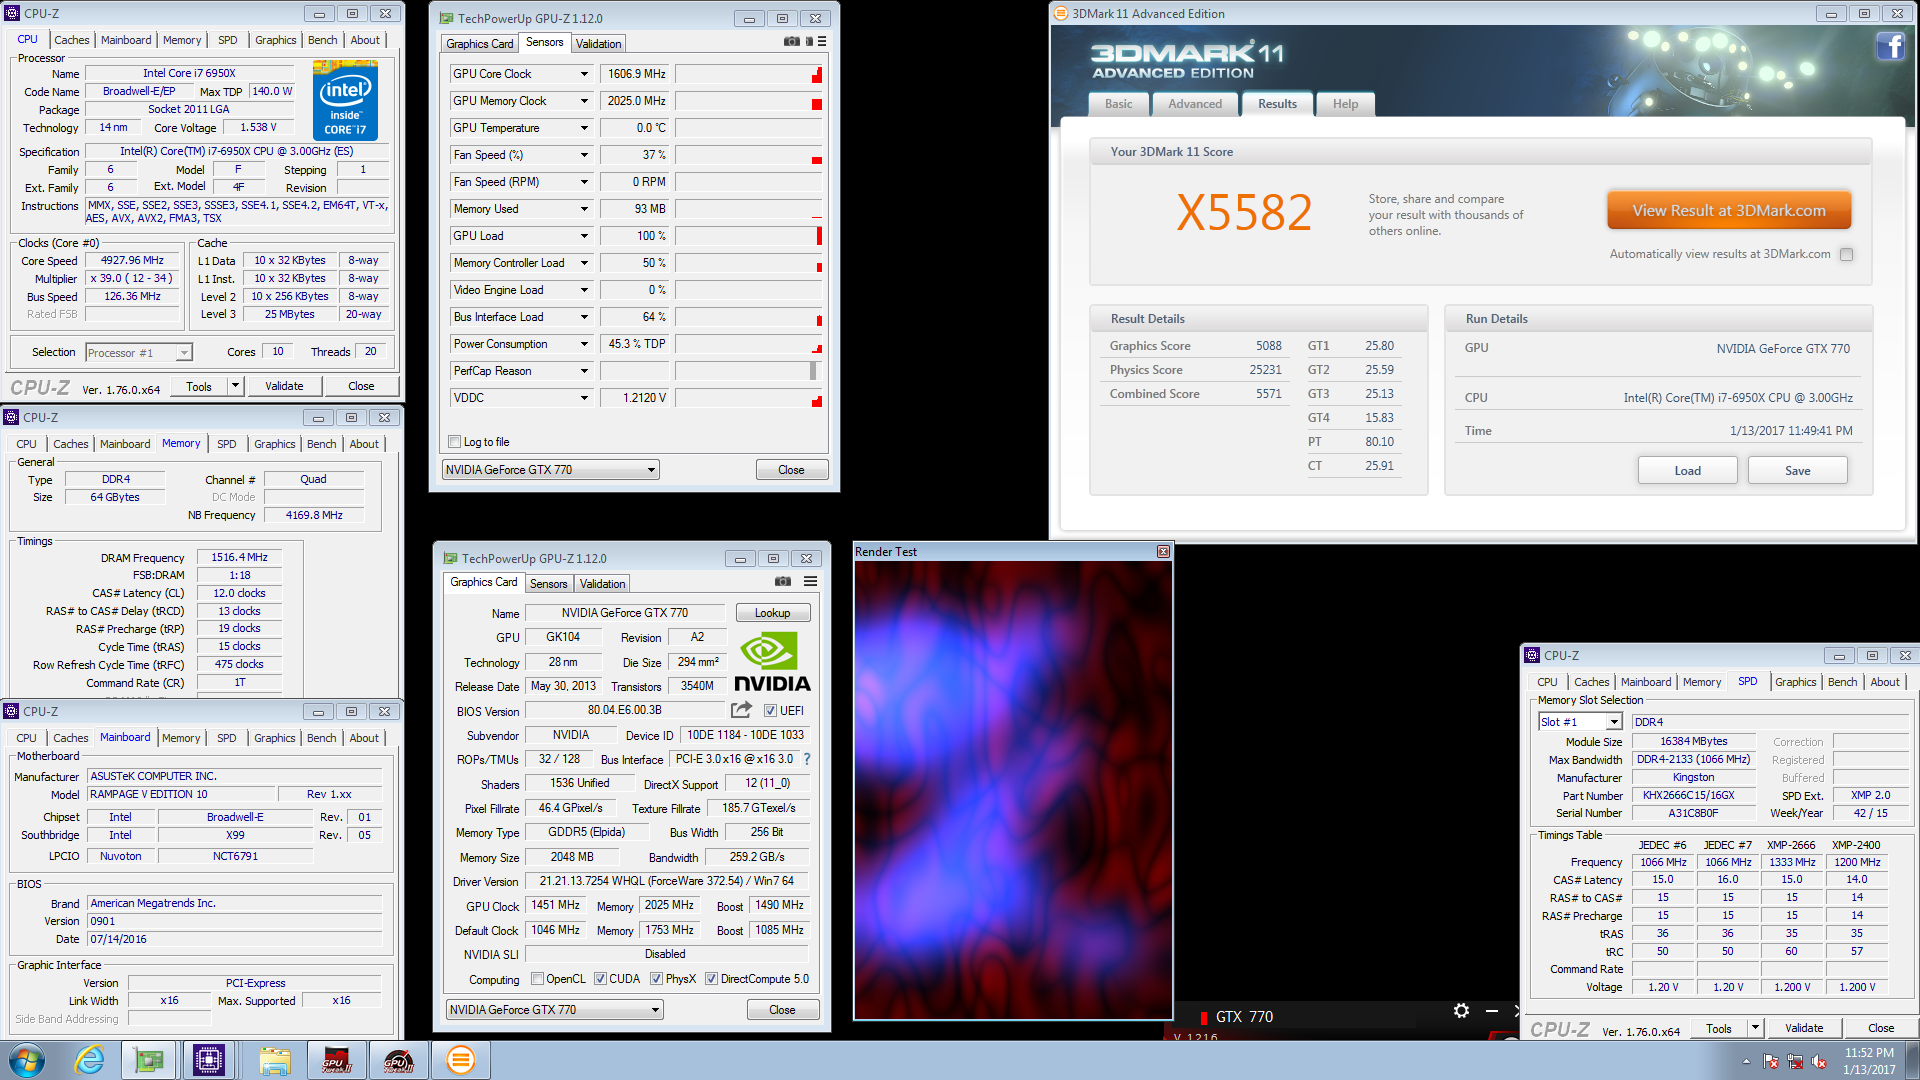Click the Intel Core i7 logo in CPU-Z
1920x1080 pixels.
pos(345,99)
